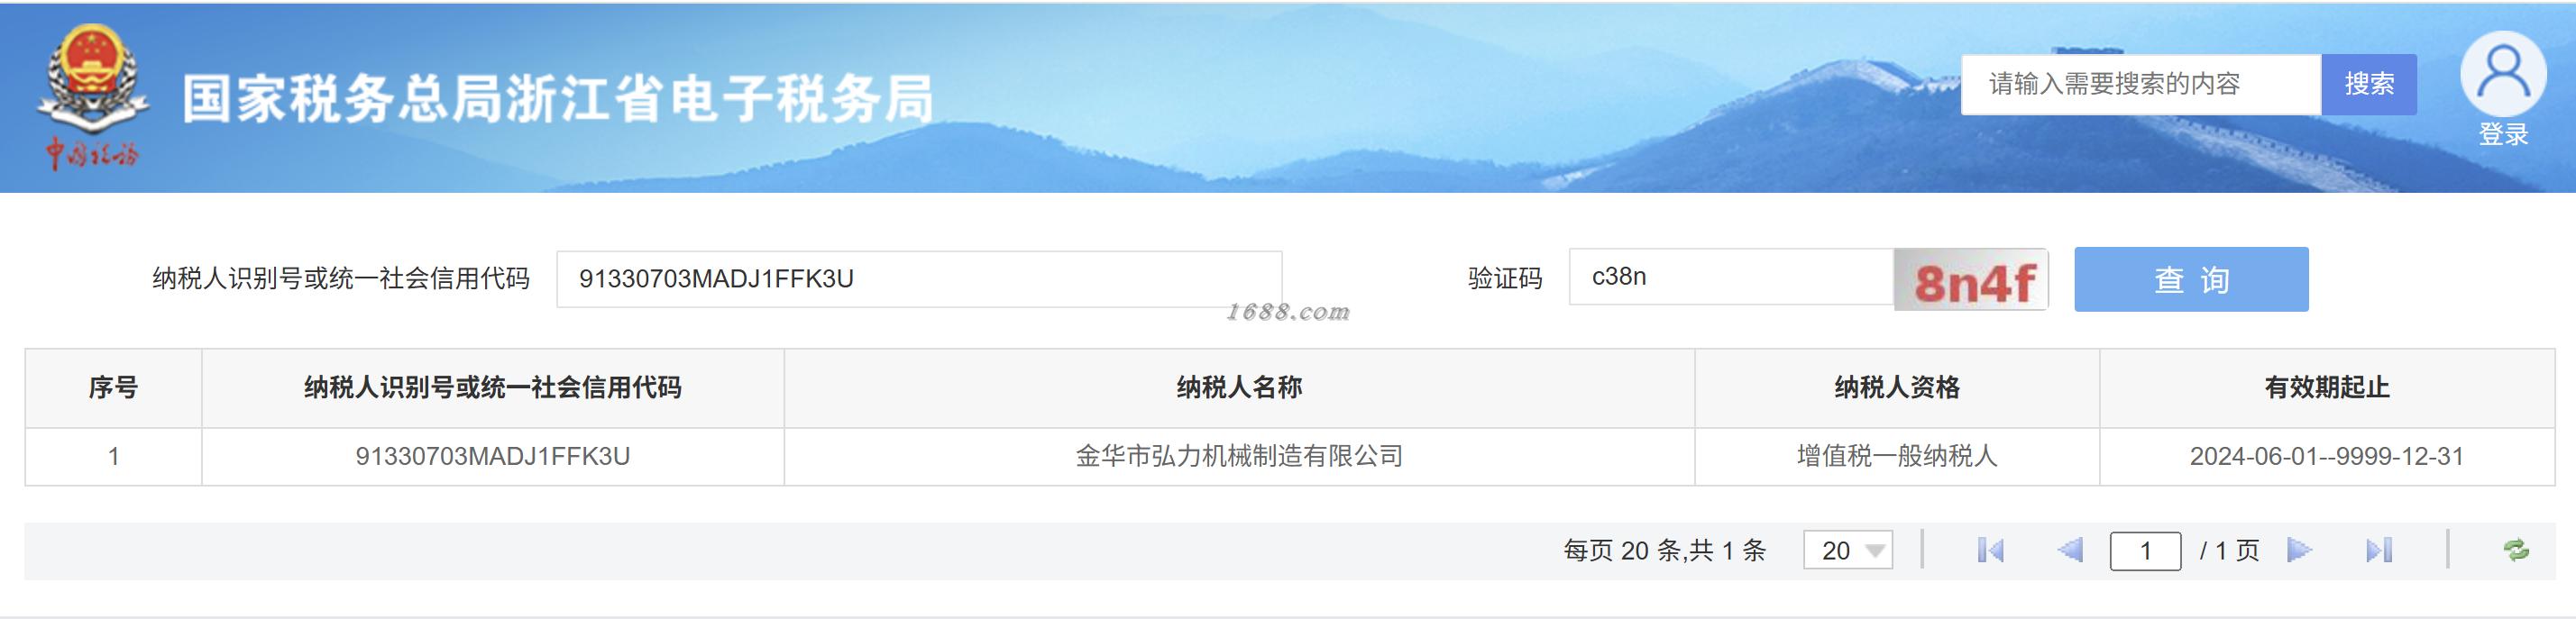Viewport: 2576px width, 619px height.
Task: Focus the taxpayer ID input field
Action: (919, 279)
